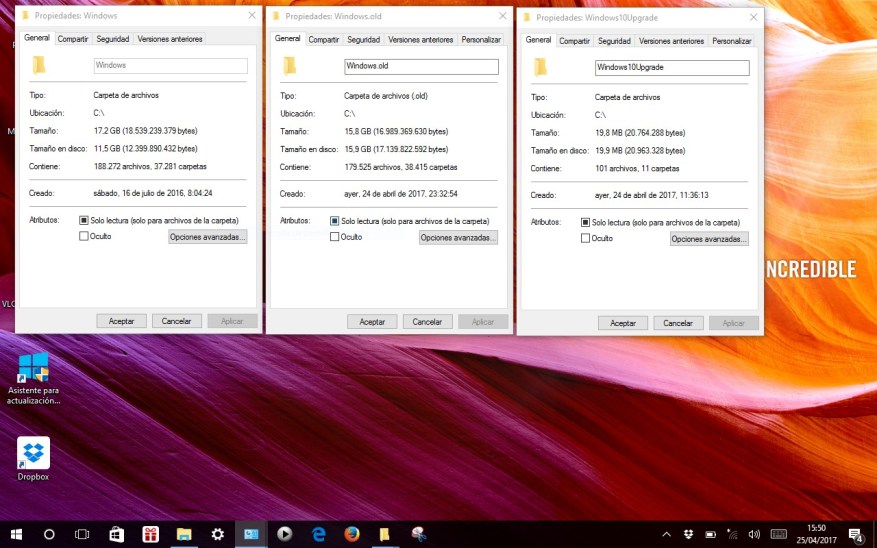Image resolution: width=877 pixels, height=548 pixels.
Task: Click the Windows Start button
Action: [15, 534]
